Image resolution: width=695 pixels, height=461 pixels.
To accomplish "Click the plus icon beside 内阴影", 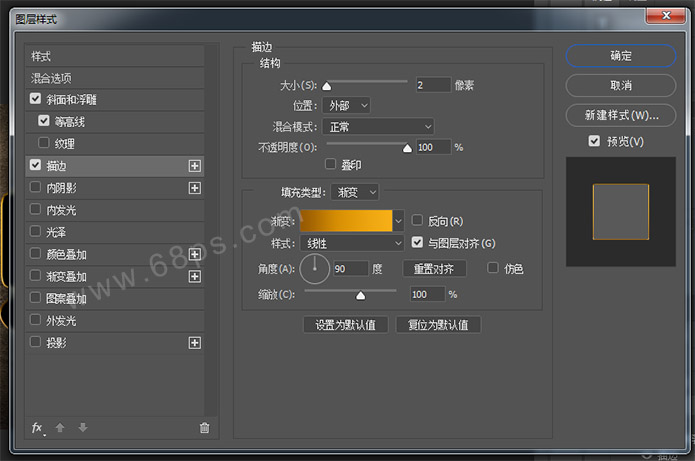I will pyautogui.click(x=195, y=188).
